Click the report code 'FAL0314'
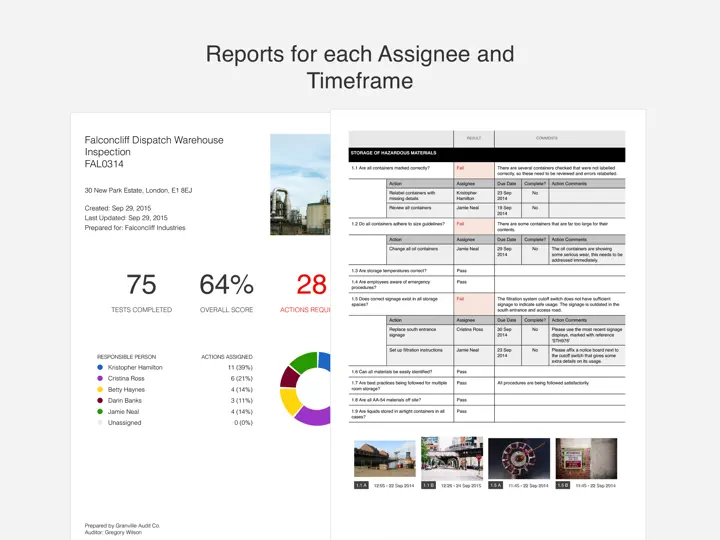 [104, 164]
